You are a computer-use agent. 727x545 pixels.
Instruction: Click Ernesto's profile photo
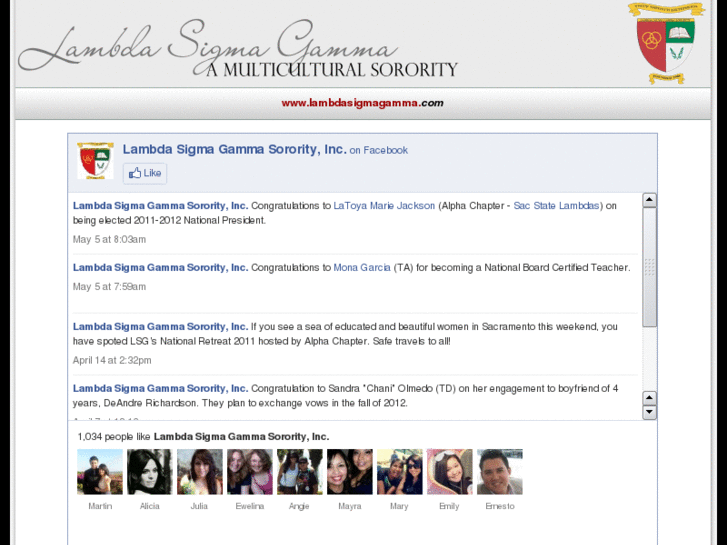pyautogui.click(x=500, y=472)
